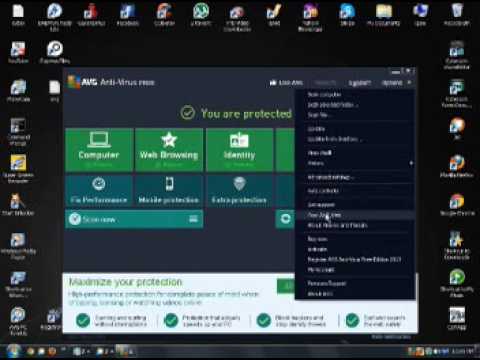Screen dimensions: 480x360
Task: Select Get support menu entry
Action: click(321, 205)
